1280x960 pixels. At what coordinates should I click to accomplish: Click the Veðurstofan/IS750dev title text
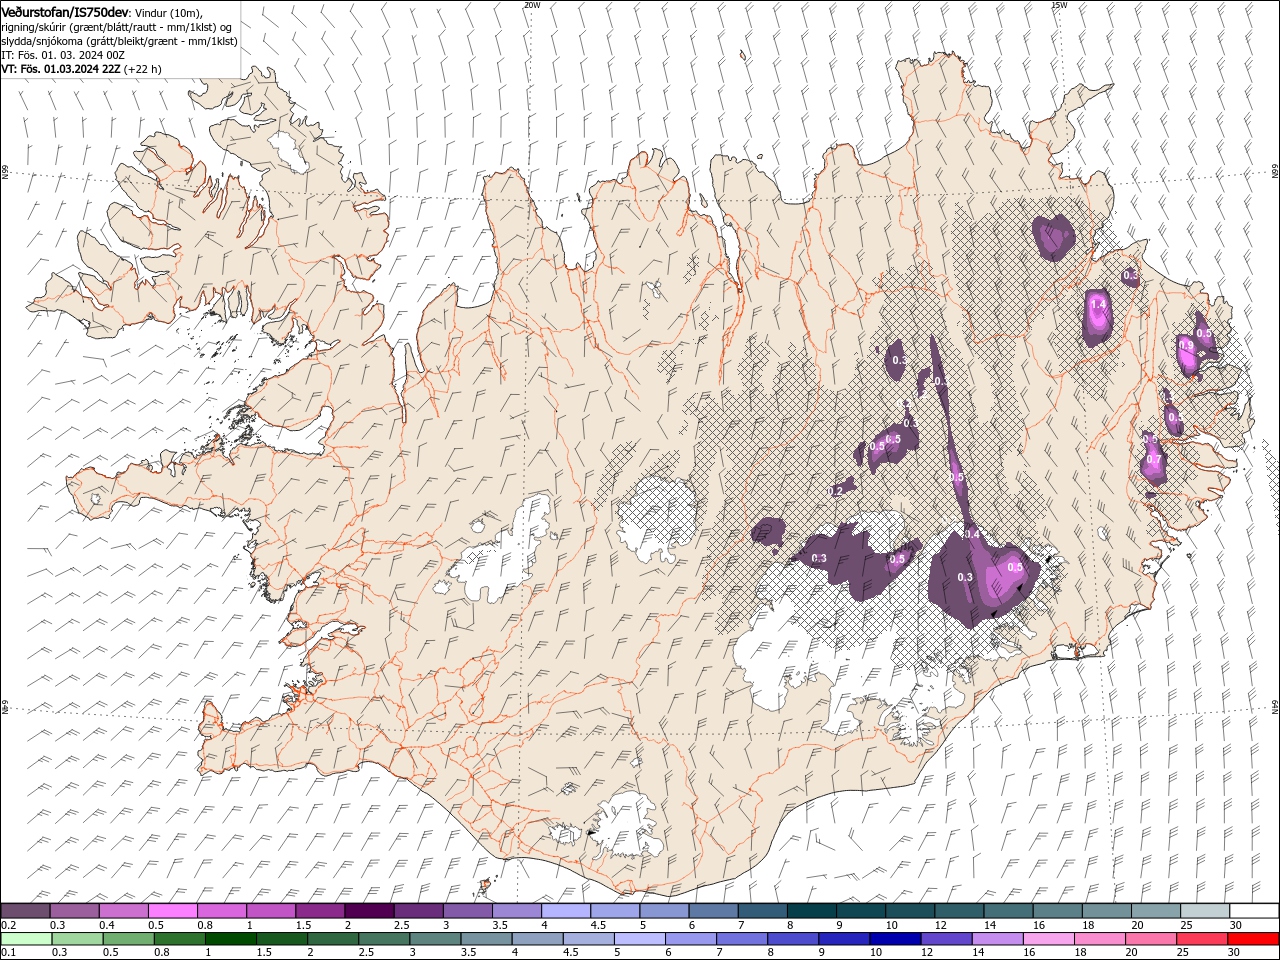65,12
